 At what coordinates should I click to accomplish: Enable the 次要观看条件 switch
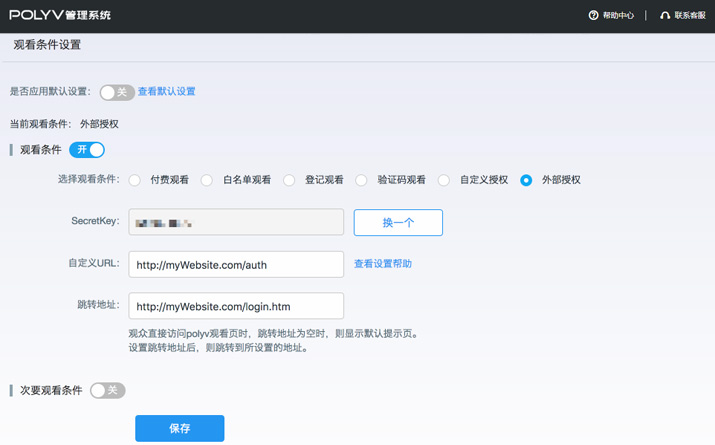(x=107, y=390)
